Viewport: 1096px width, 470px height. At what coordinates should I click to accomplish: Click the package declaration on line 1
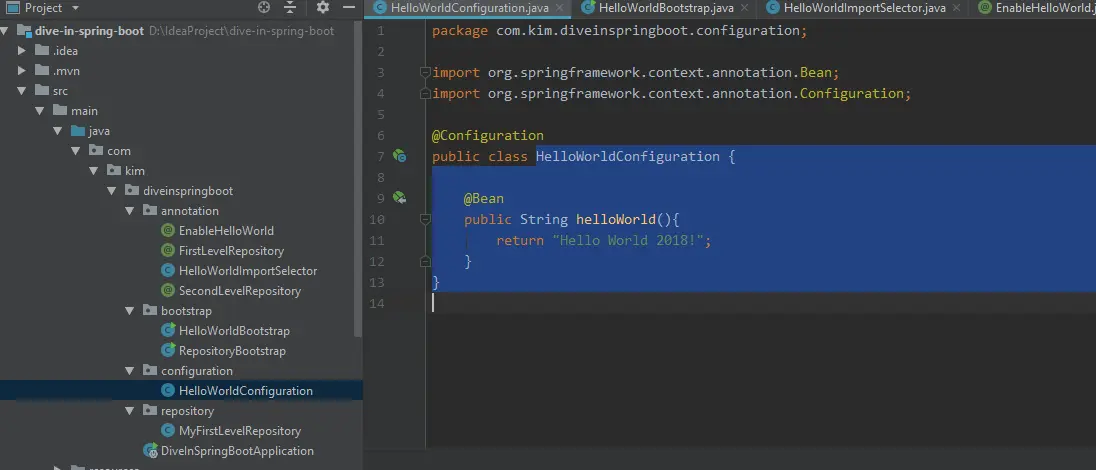[x=619, y=31]
